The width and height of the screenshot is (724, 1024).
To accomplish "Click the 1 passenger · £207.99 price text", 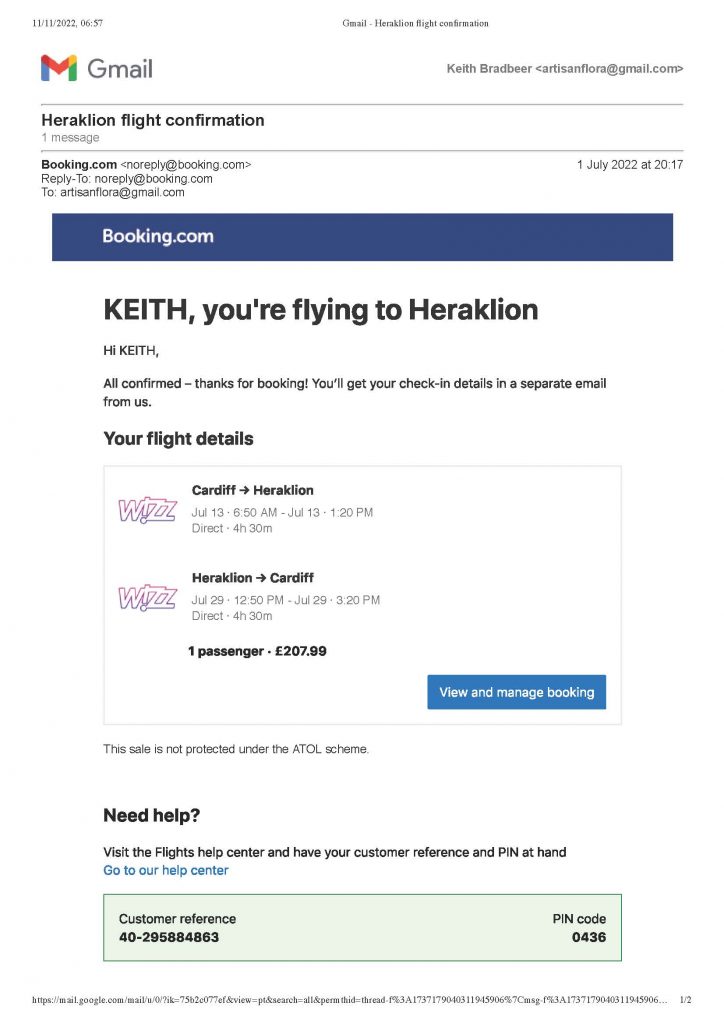I will 257,651.
